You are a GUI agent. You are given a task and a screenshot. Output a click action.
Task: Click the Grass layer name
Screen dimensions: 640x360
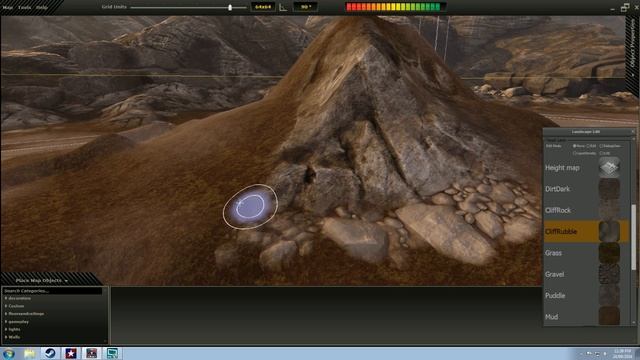[x=553, y=253]
